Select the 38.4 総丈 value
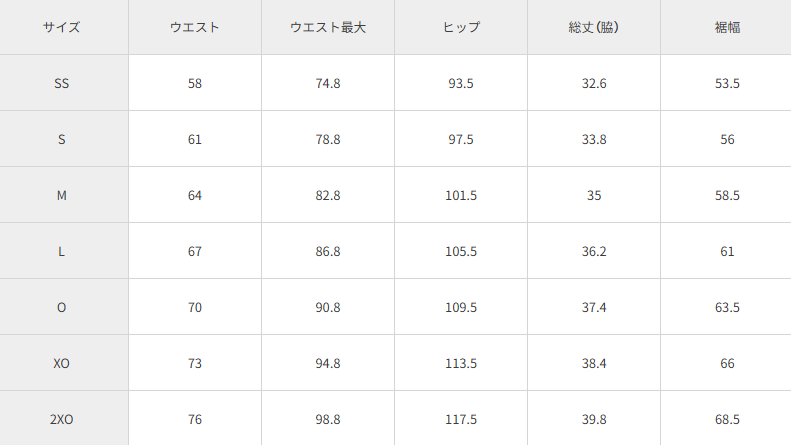The width and height of the screenshot is (791, 445). (x=594, y=363)
